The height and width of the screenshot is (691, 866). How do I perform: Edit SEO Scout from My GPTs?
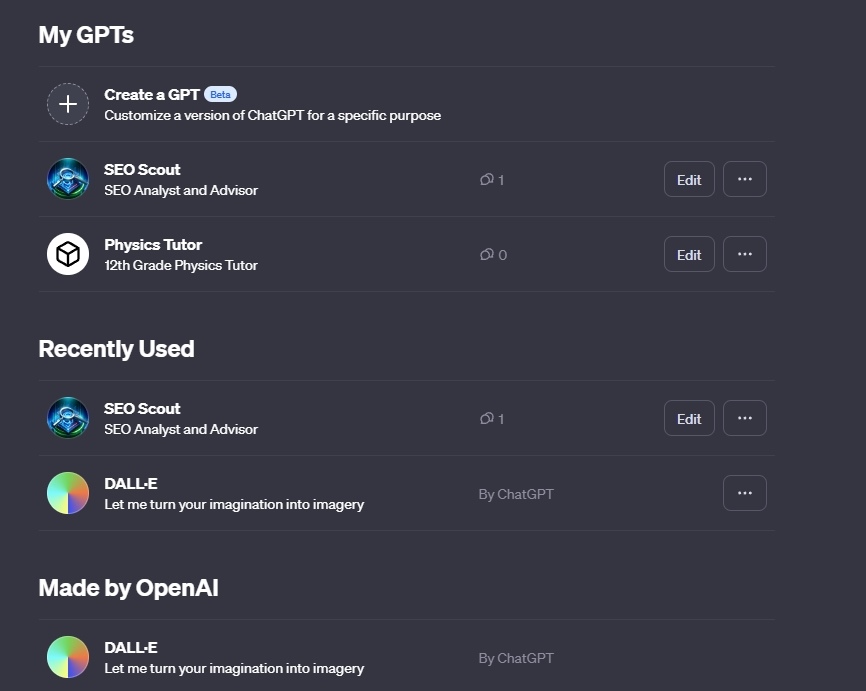[x=688, y=179]
